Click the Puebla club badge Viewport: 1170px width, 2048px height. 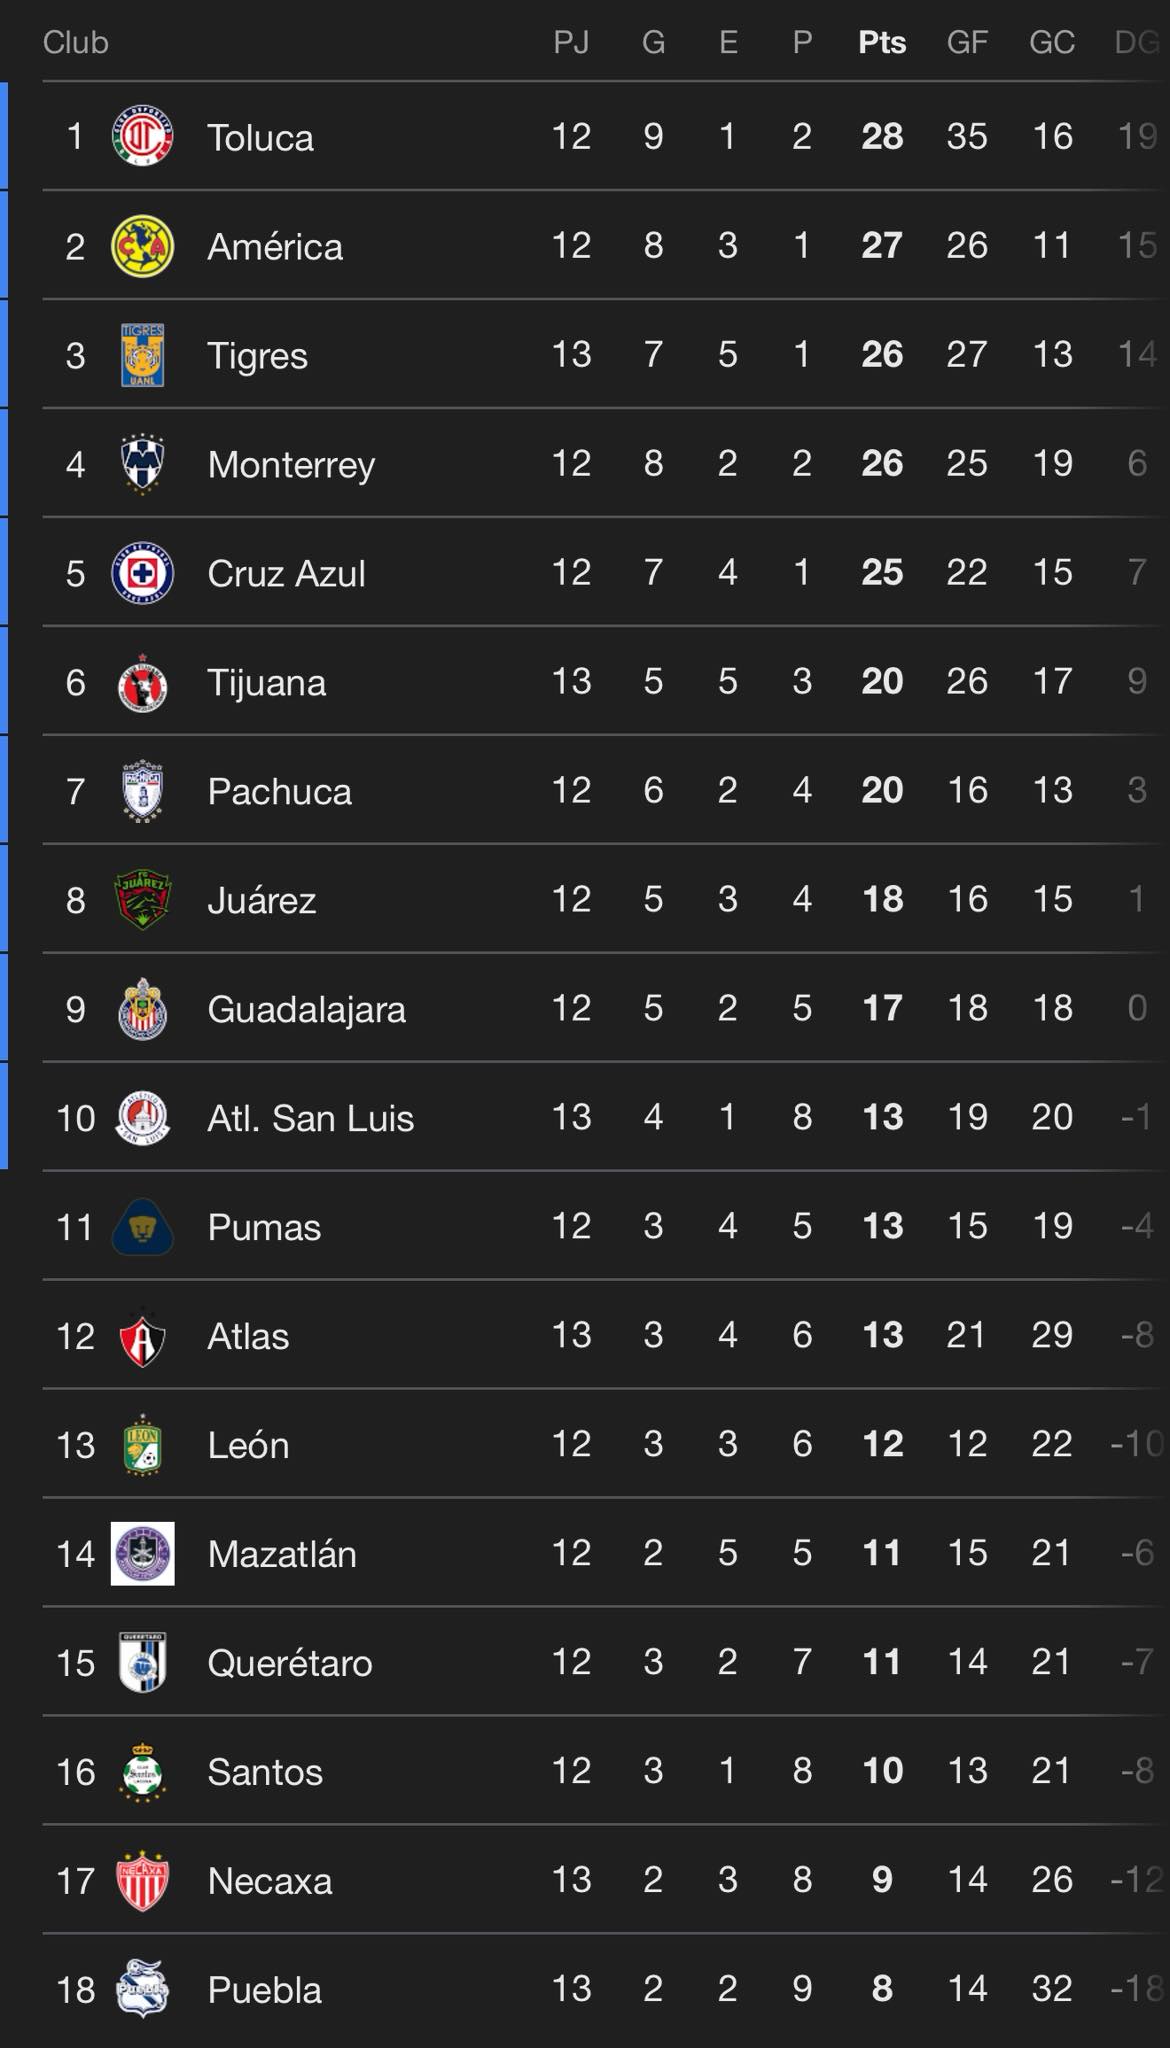(142, 1990)
